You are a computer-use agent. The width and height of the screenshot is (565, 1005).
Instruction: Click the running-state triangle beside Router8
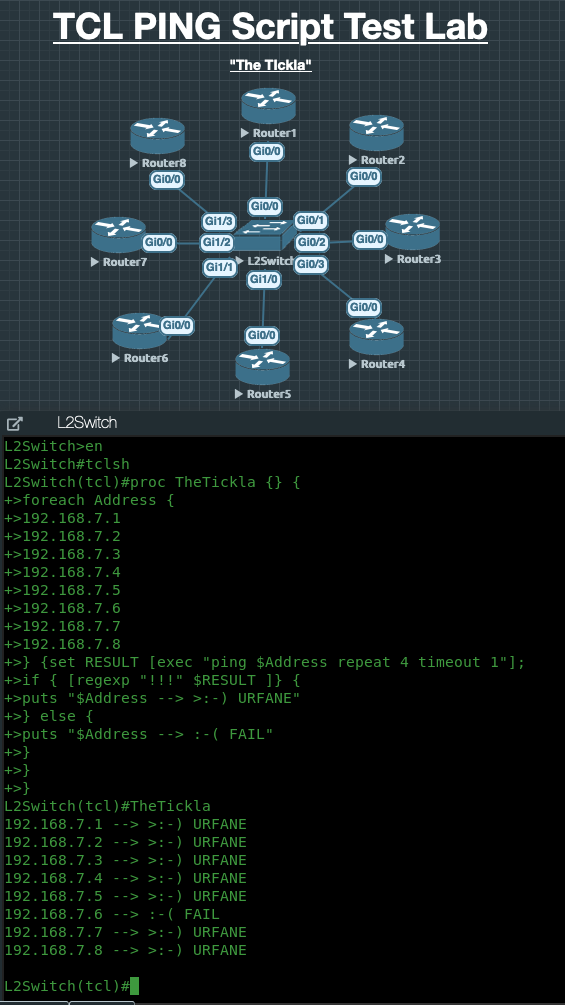(134, 163)
